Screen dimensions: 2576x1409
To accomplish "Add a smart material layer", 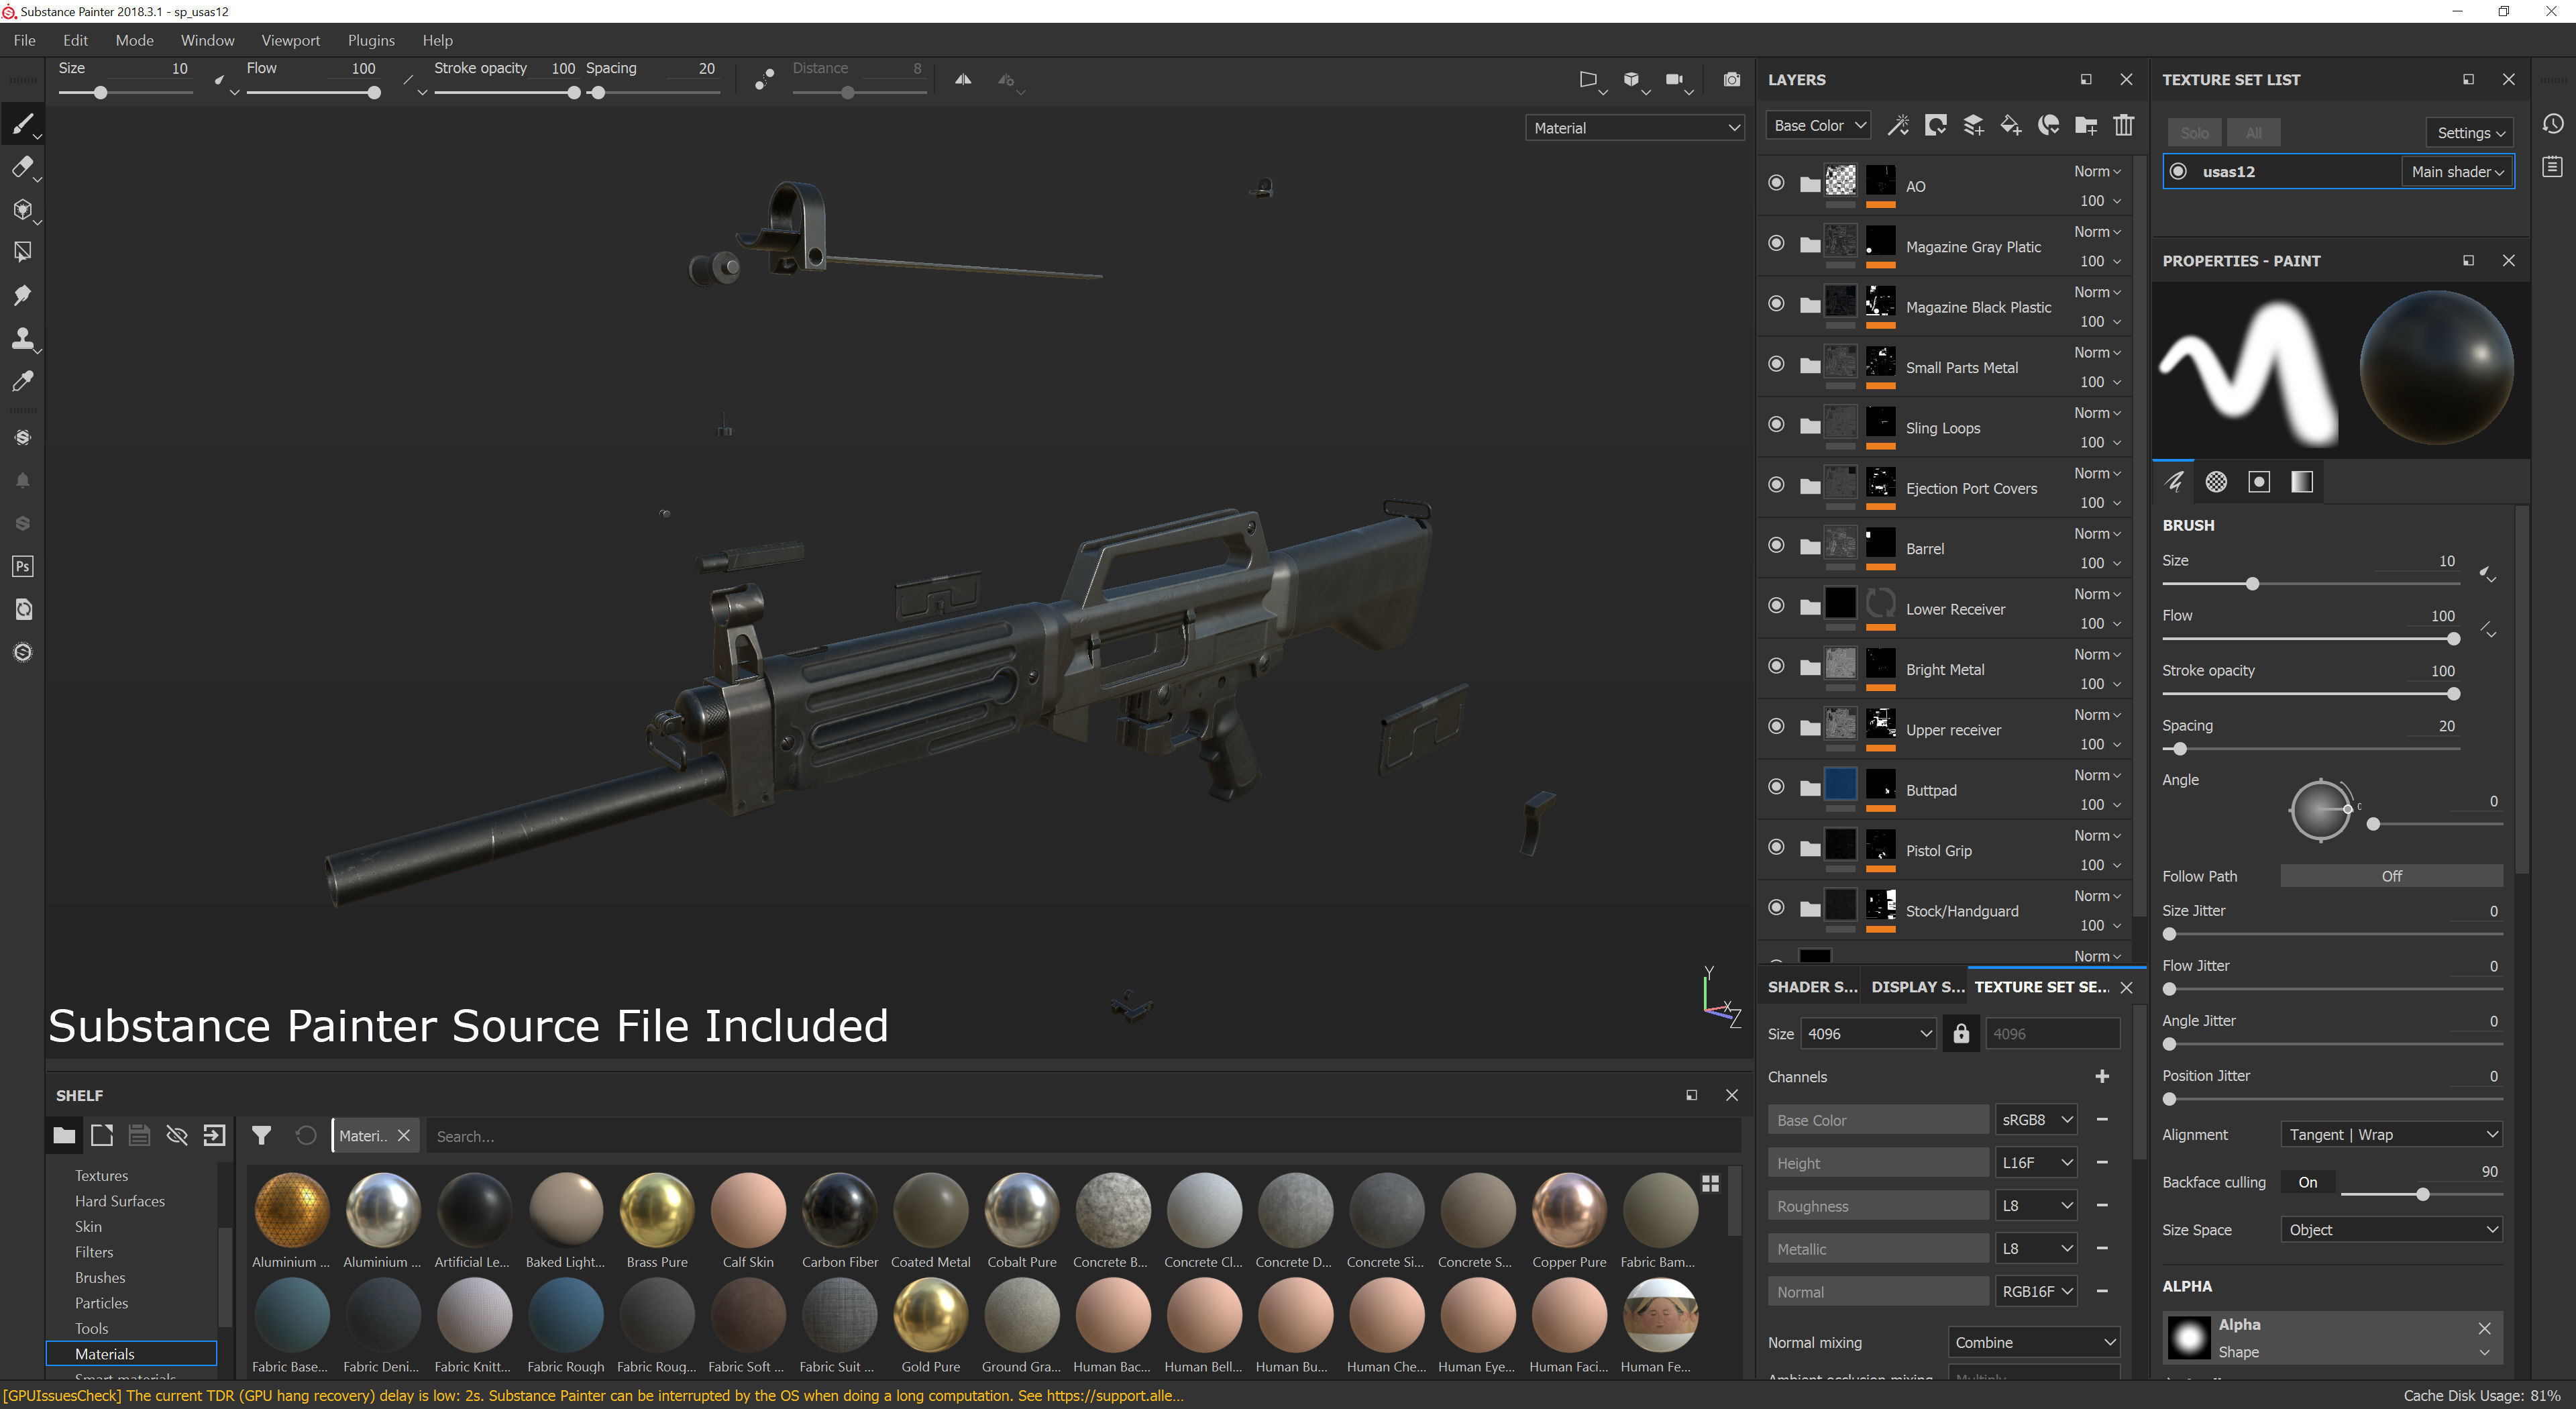I will [x=2048, y=125].
